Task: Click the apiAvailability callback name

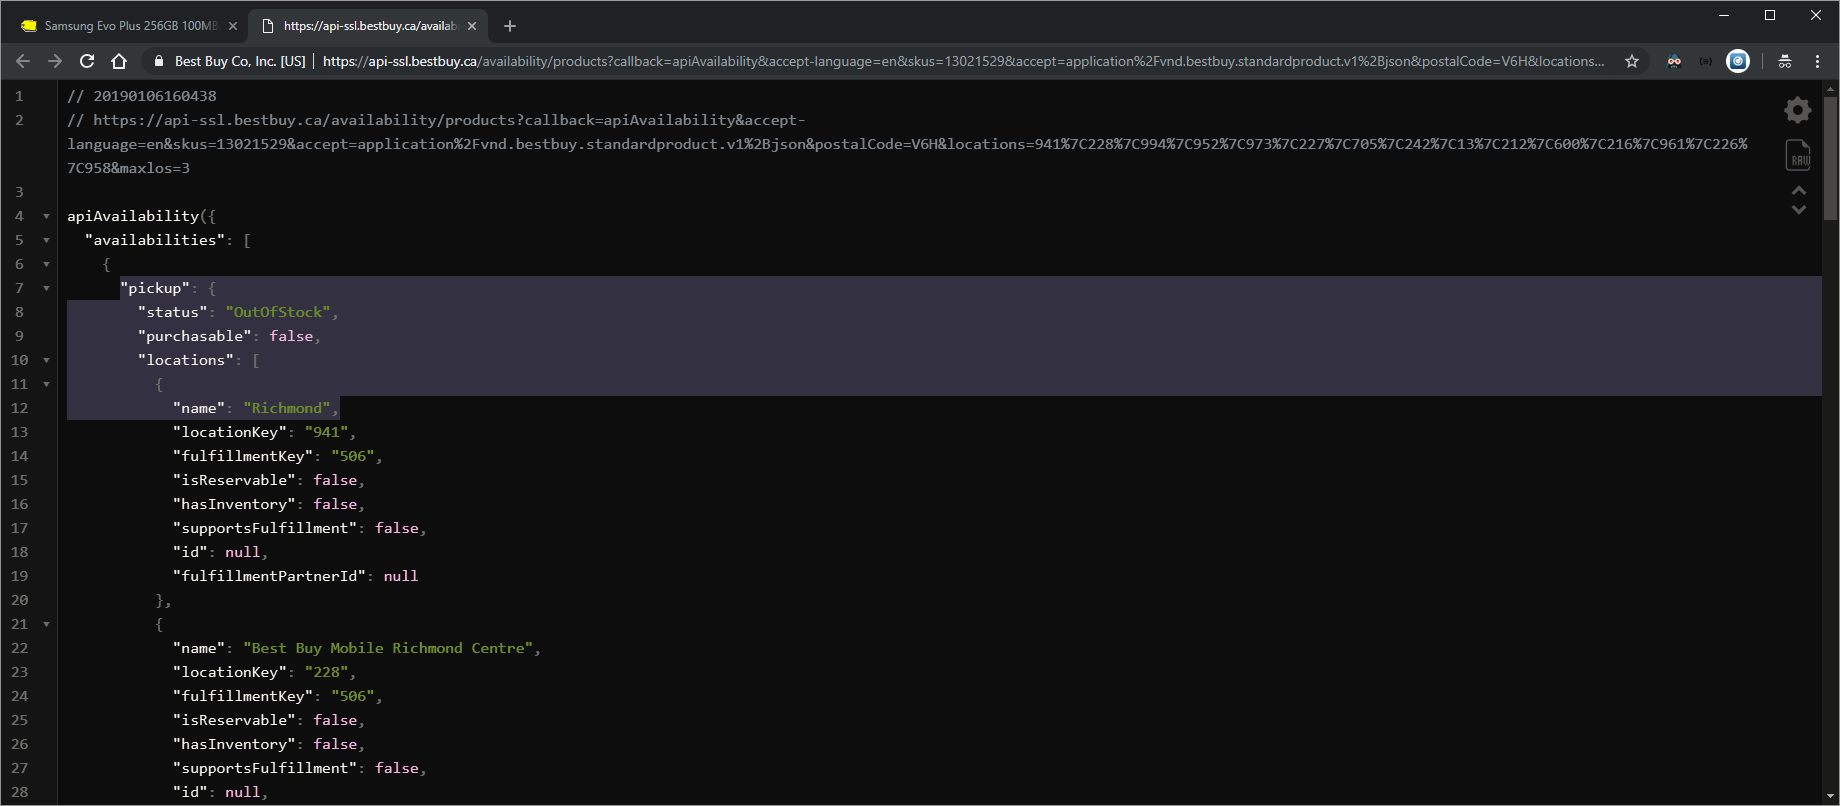Action: coord(133,216)
